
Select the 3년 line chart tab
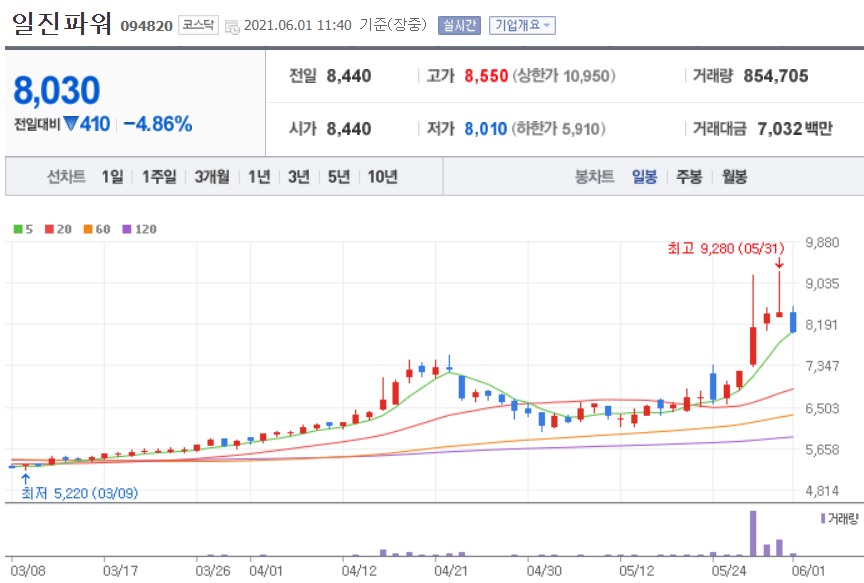pyautogui.click(x=299, y=177)
